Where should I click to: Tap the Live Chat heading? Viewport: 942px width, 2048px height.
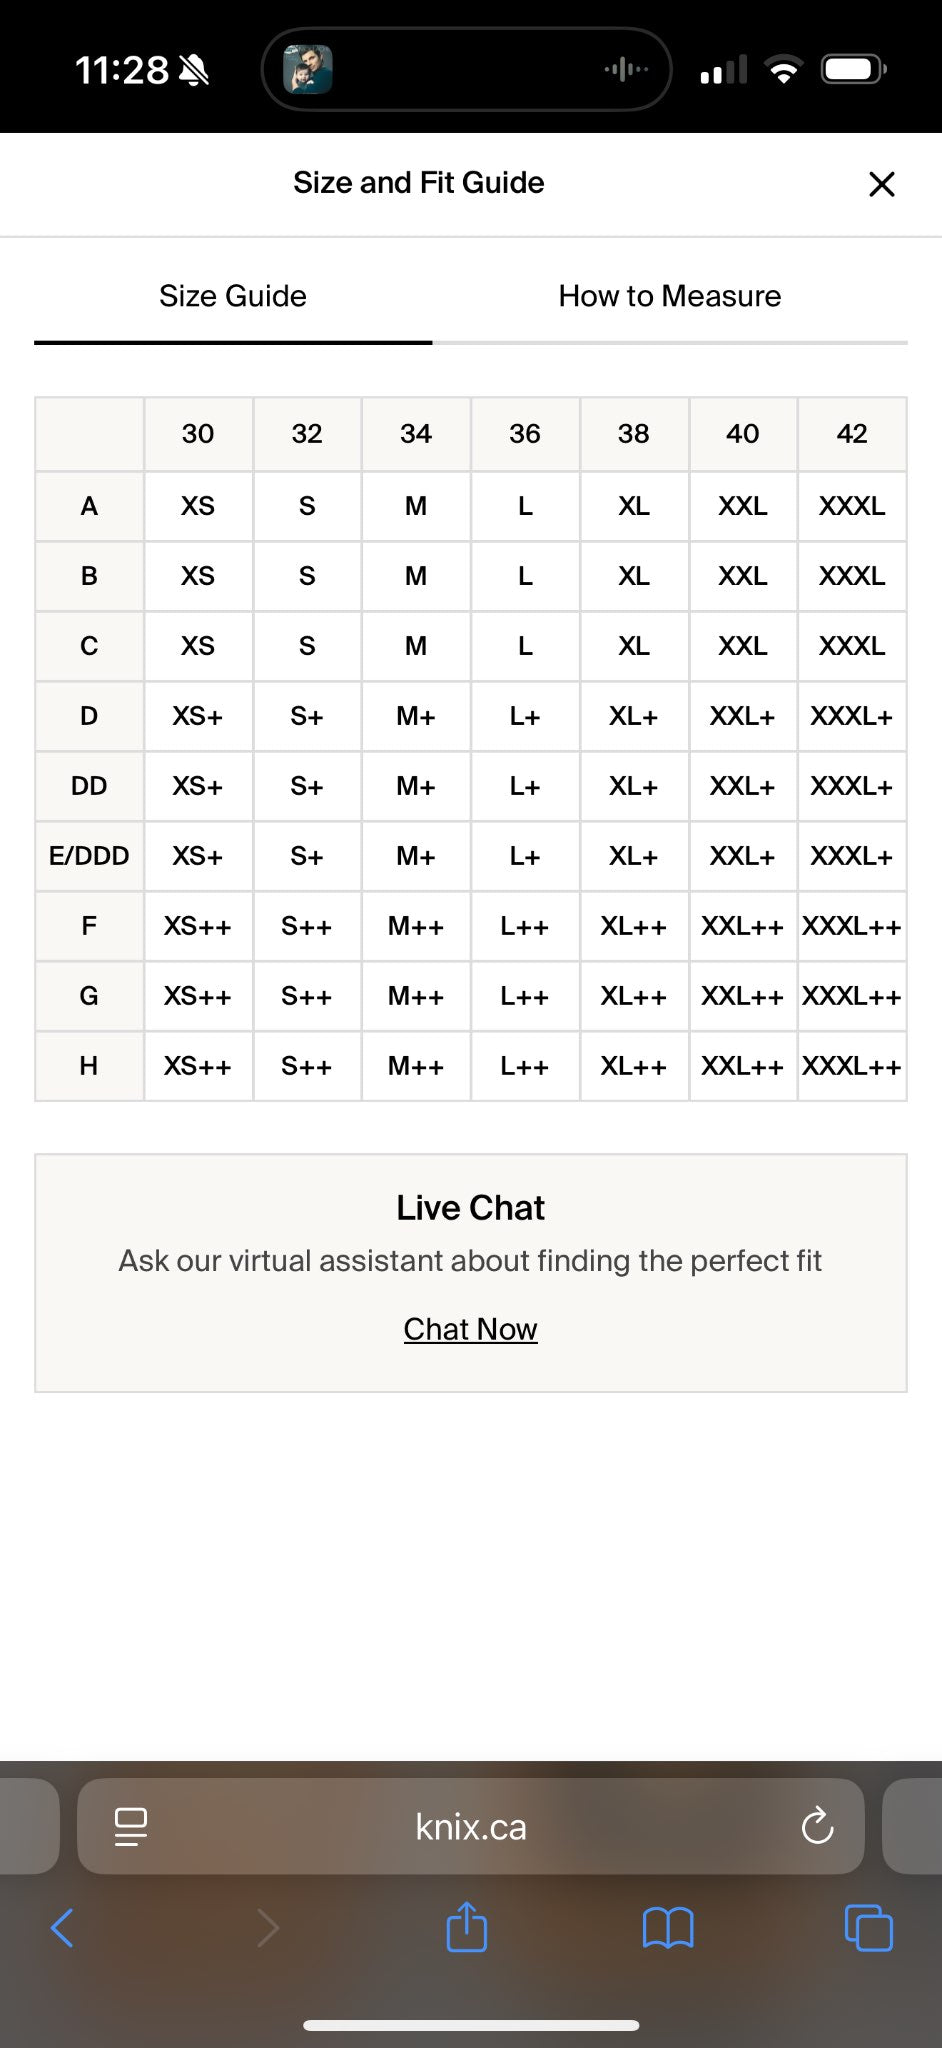[470, 1208]
